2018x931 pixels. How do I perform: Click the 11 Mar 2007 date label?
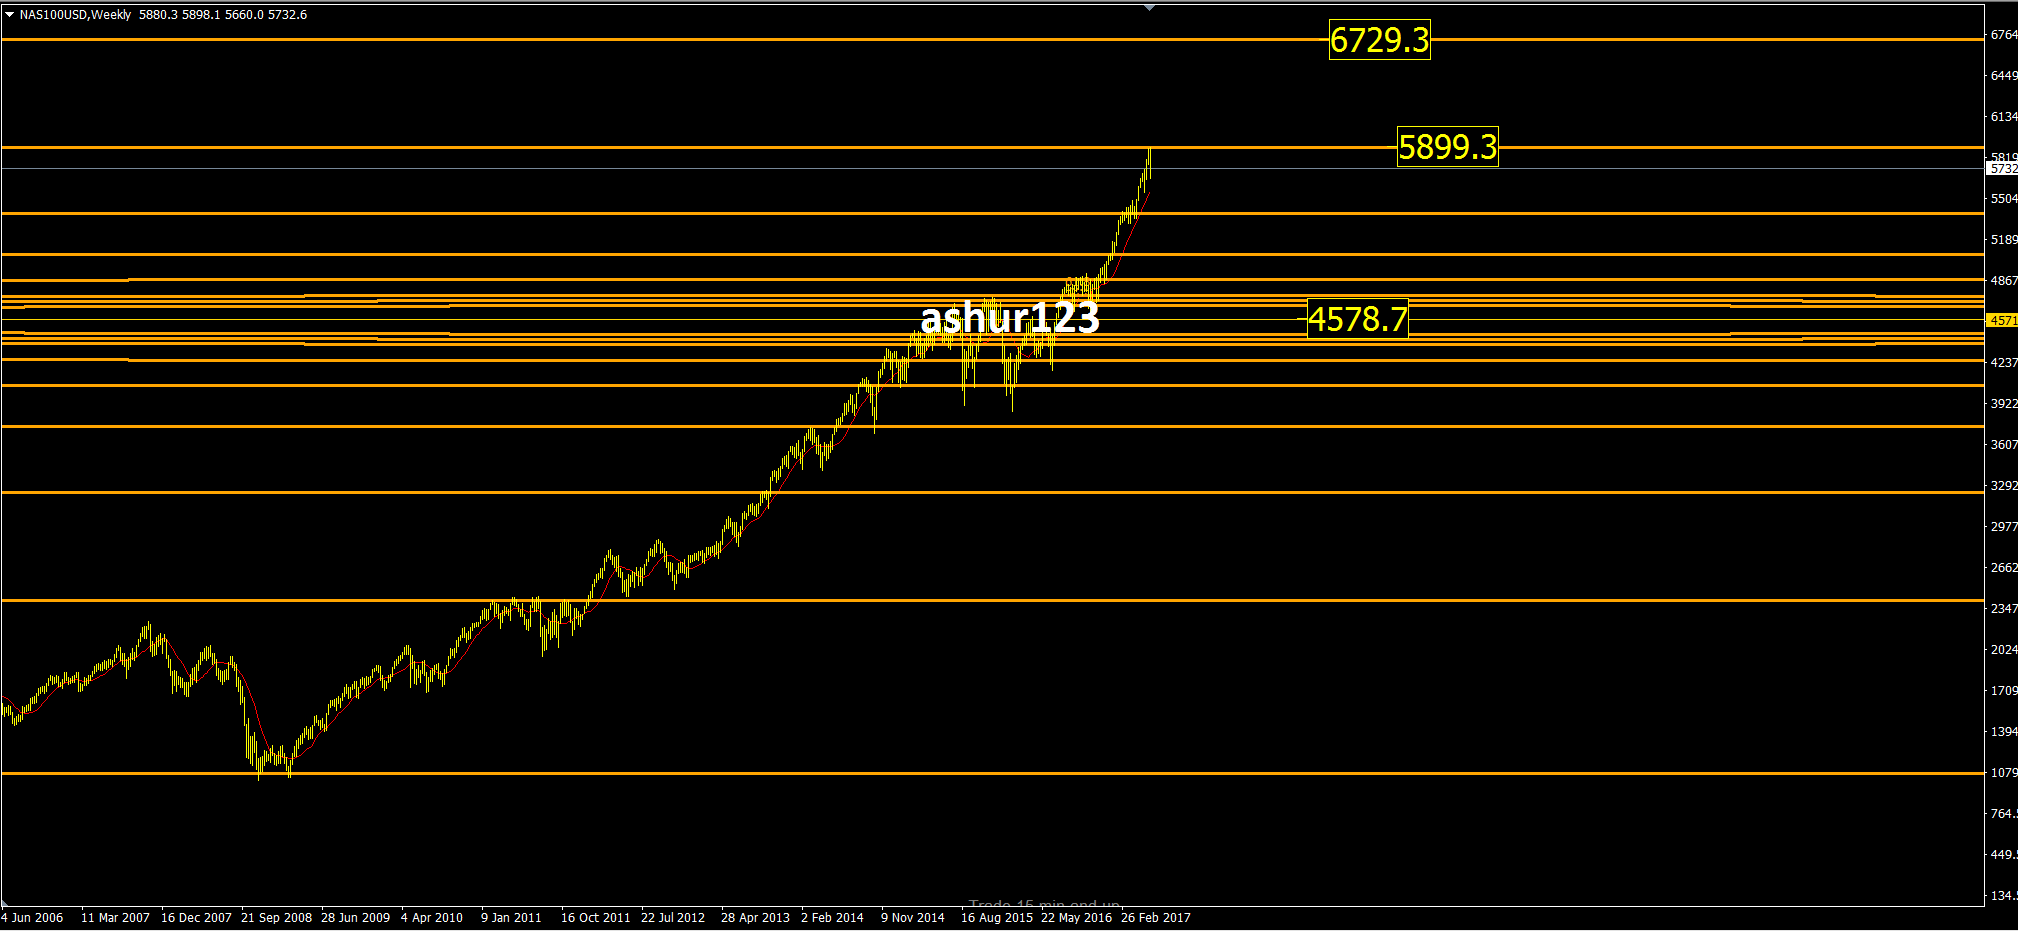(115, 918)
